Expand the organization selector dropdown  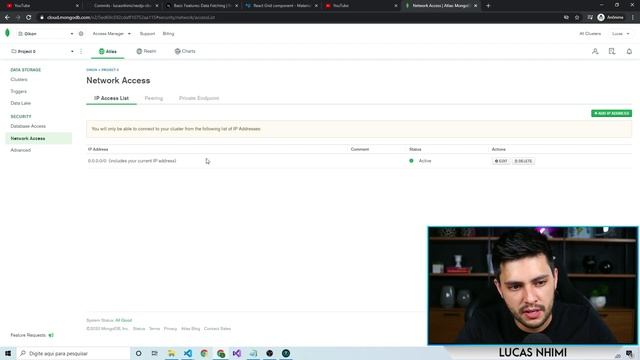click(x=46, y=33)
